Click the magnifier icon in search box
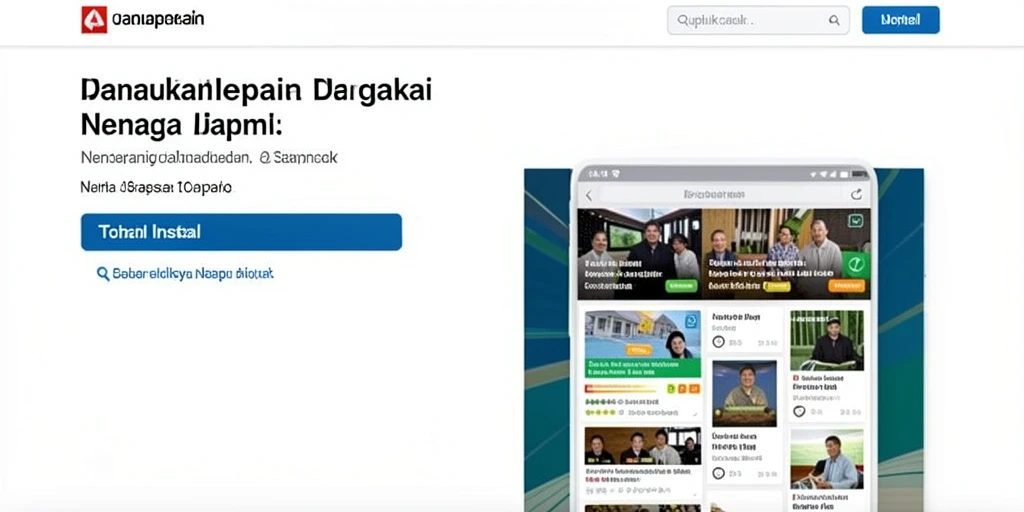The width and height of the screenshot is (1024, 512). click(x=834, y=20)
